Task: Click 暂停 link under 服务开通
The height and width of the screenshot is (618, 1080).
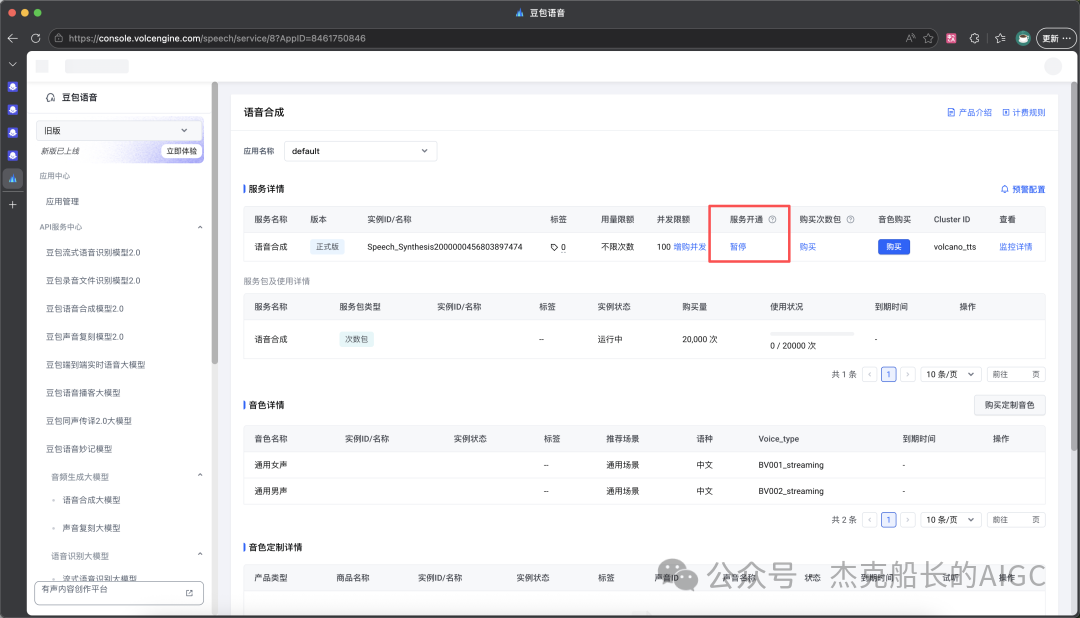Action: pos(738,247)
